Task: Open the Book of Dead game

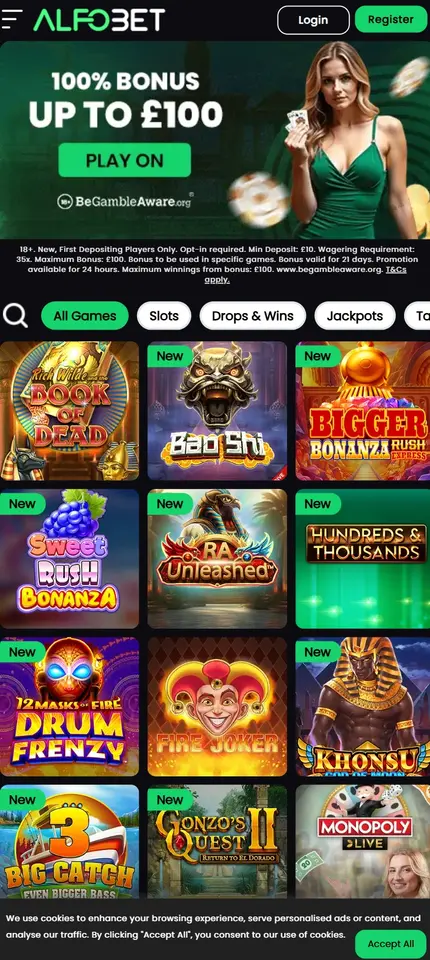Action: point(69,411)
